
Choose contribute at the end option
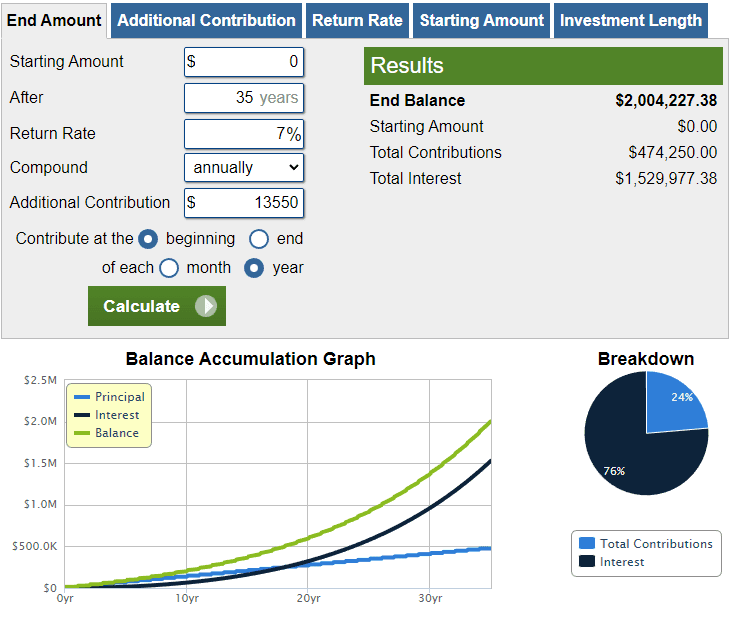coord(259,239)
